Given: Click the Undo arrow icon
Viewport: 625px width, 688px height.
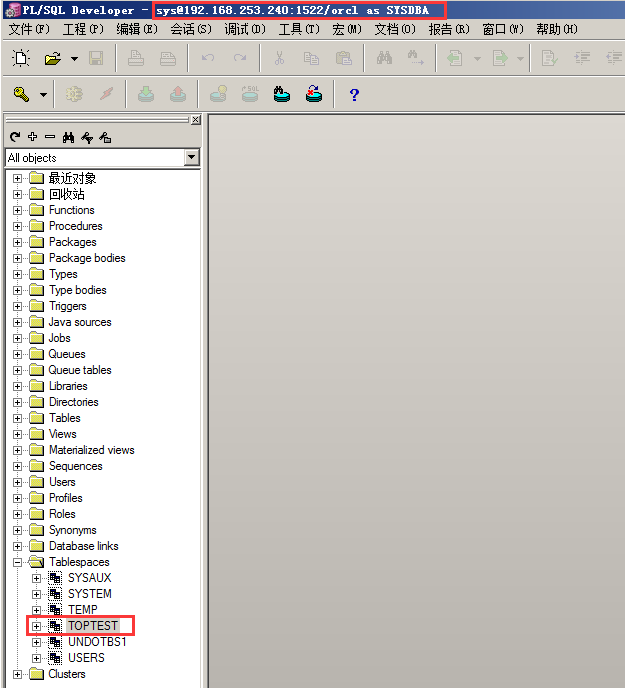Looking at the screenshot, I should (208, 58).
